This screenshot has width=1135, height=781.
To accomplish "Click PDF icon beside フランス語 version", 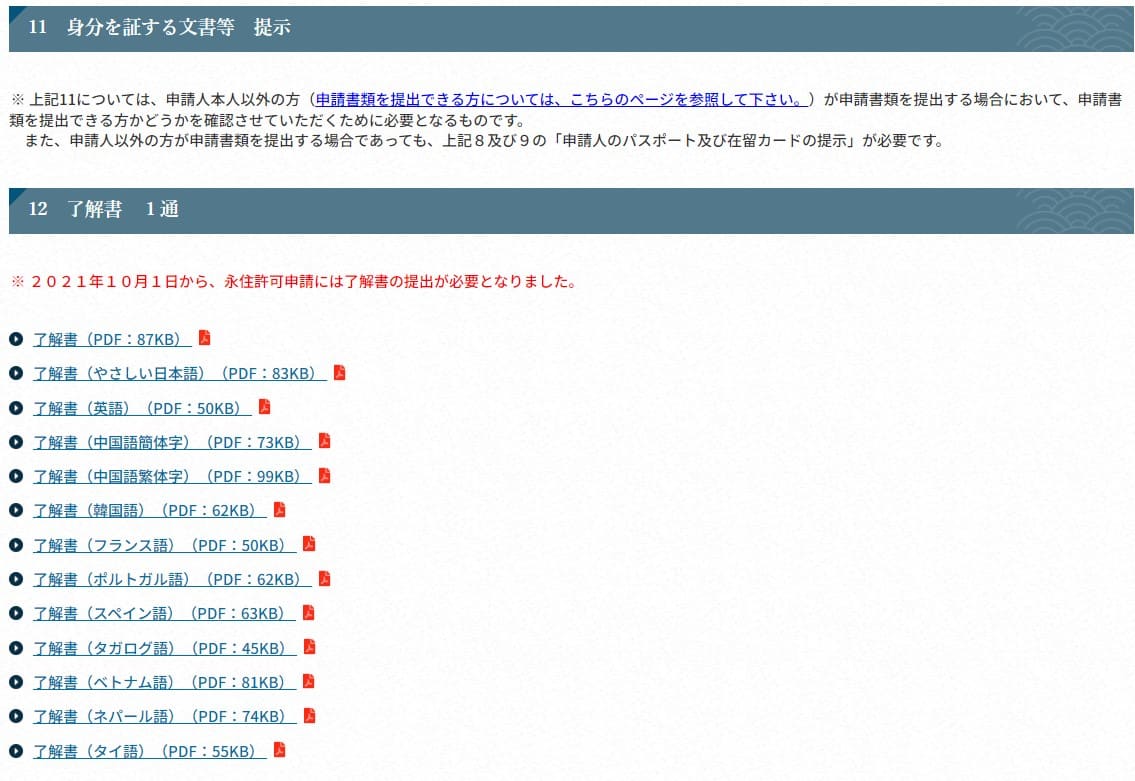I will (x=309, y=544).
